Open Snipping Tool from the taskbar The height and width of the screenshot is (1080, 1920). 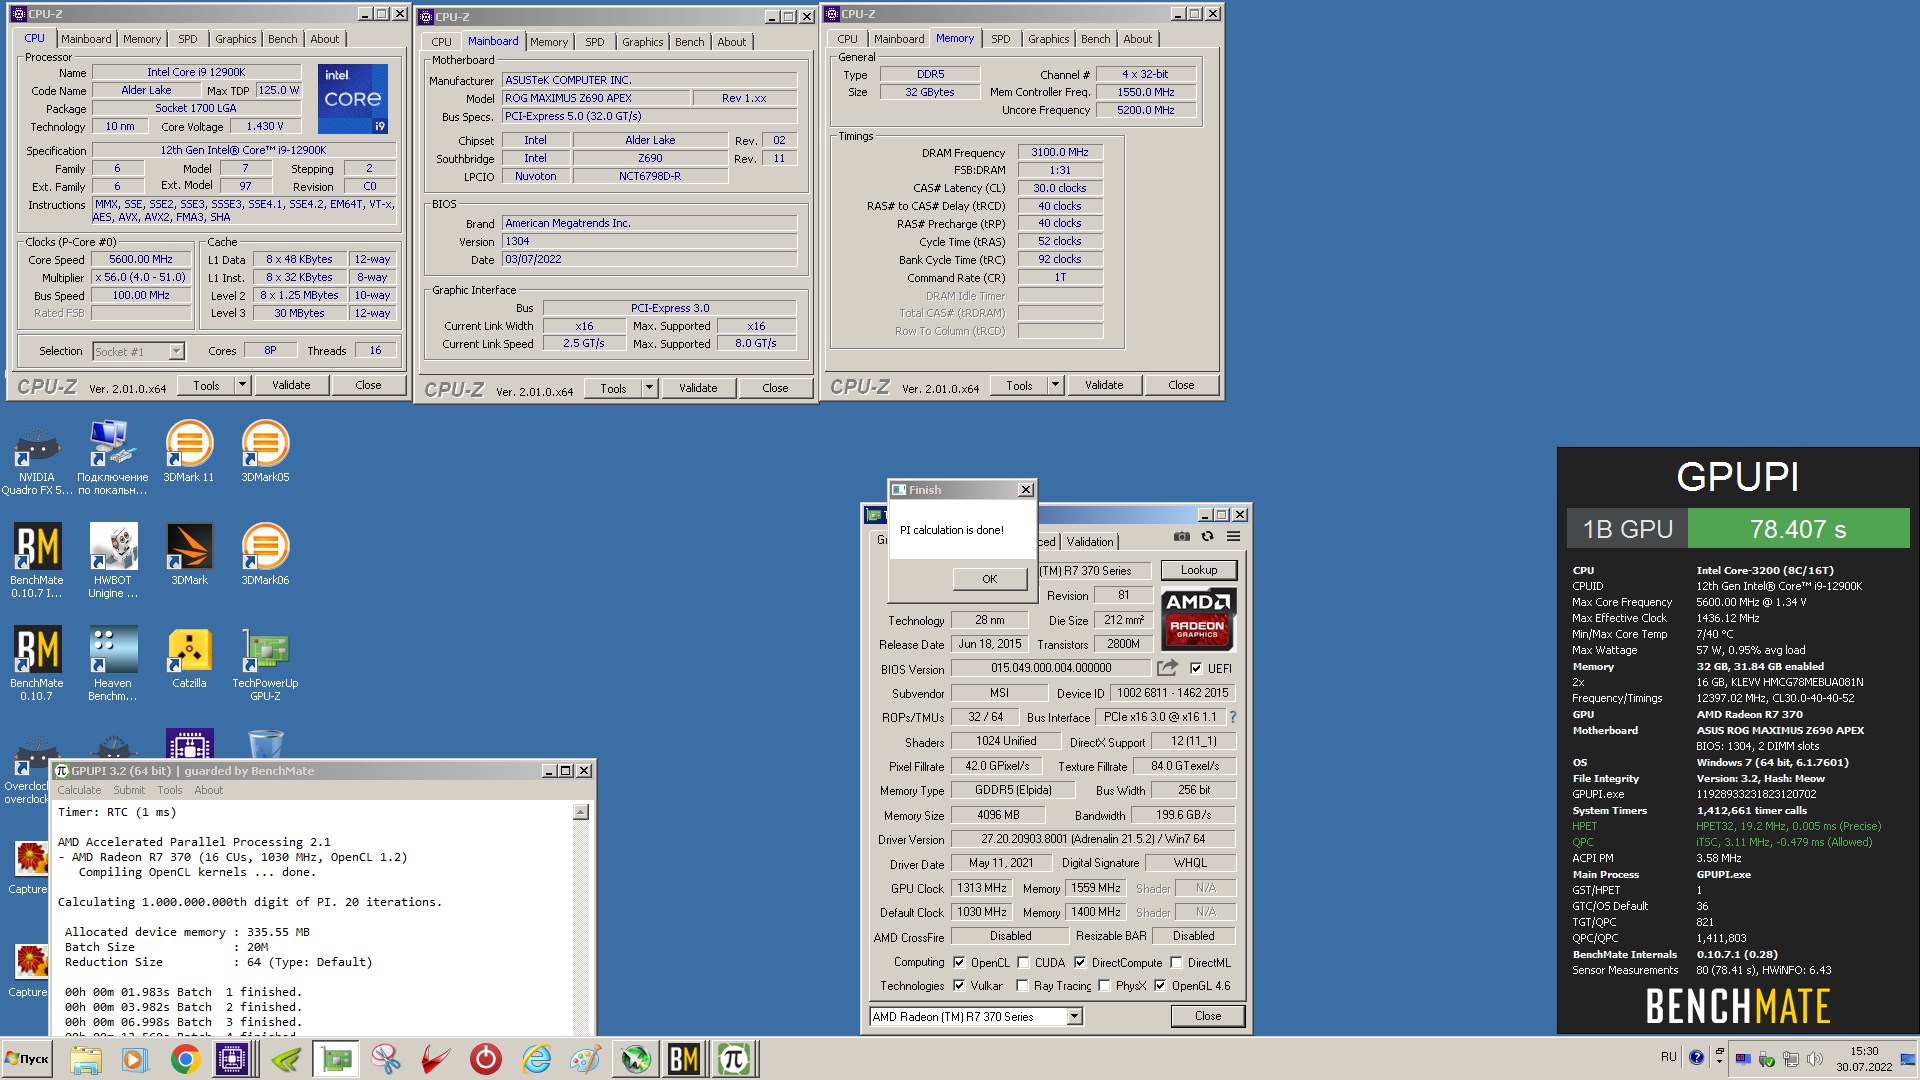(385, 1058)
